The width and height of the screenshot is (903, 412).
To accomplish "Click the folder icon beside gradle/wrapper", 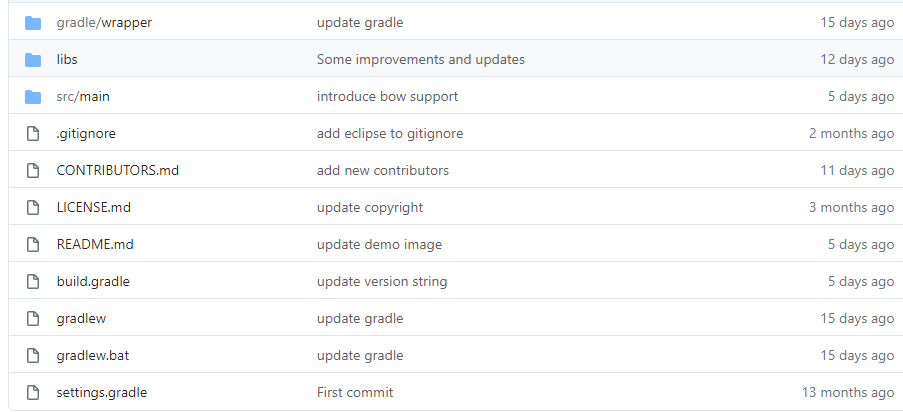I will pos(33,23).
